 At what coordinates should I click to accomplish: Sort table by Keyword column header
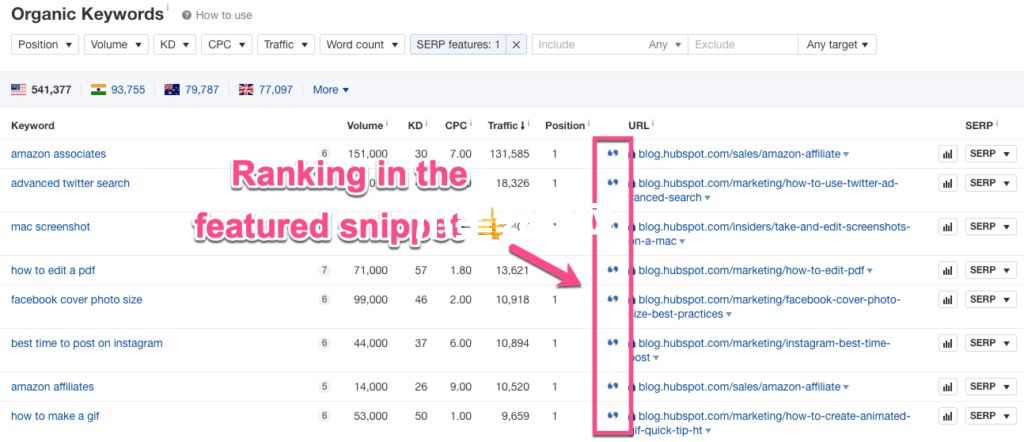pos(33,125)
